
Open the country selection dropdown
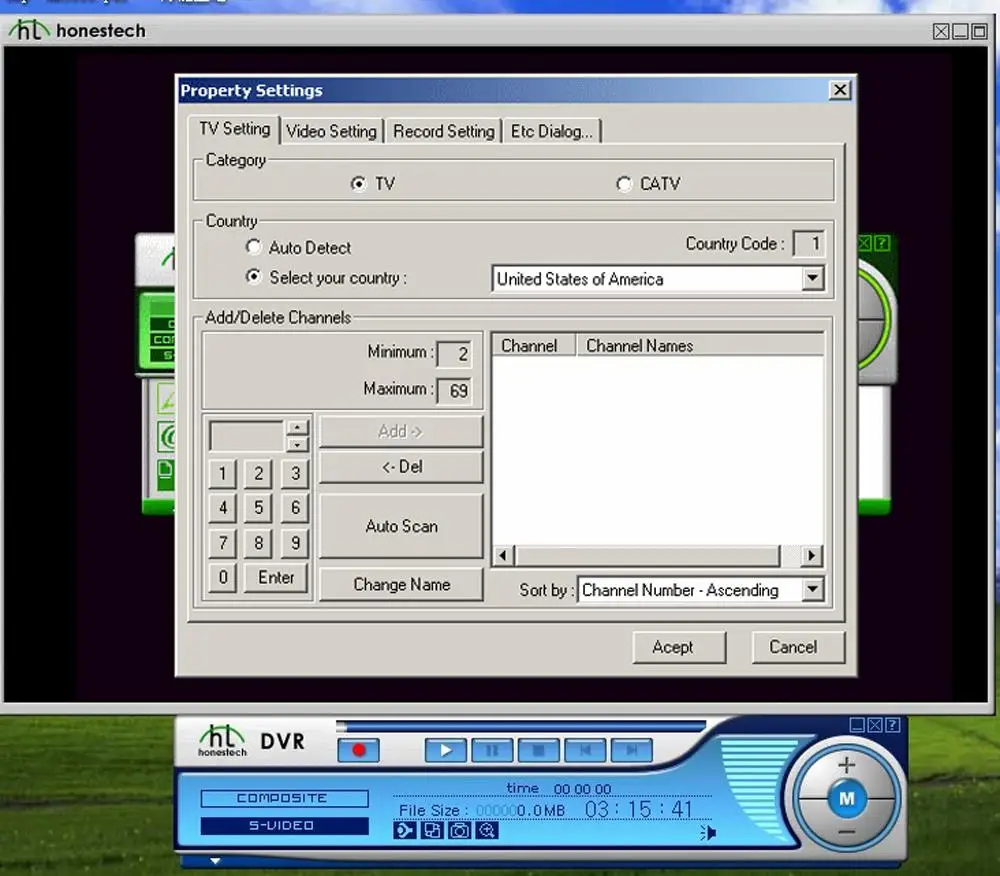812,279
